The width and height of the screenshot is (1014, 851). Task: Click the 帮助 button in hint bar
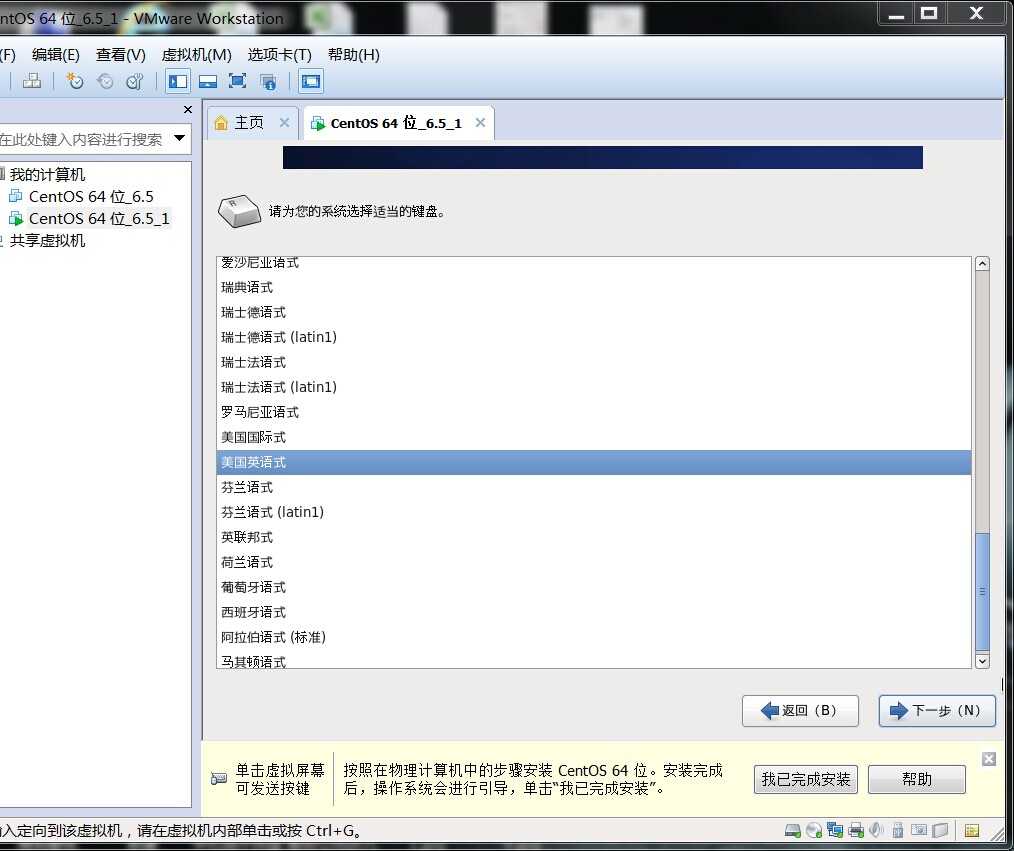click(x=917, y=779)
